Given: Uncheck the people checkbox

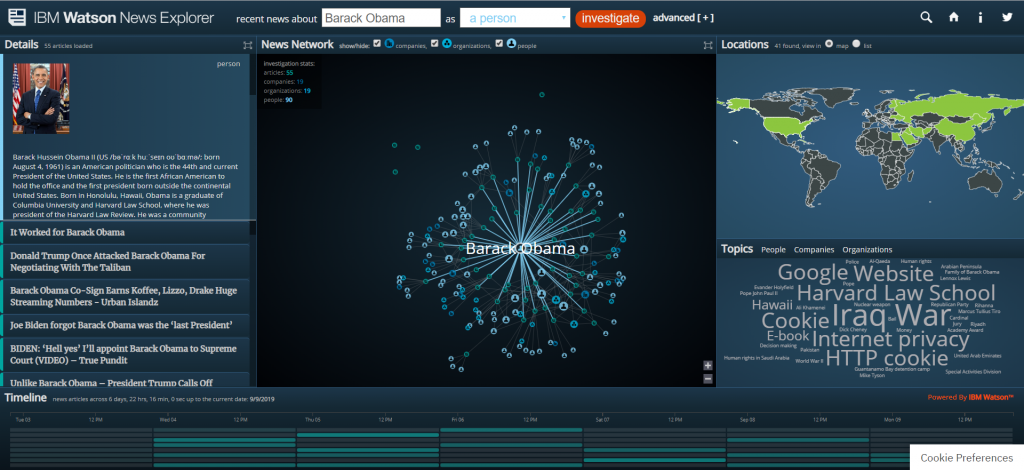Looking at the screenshot, I should [x=499, y=44].
